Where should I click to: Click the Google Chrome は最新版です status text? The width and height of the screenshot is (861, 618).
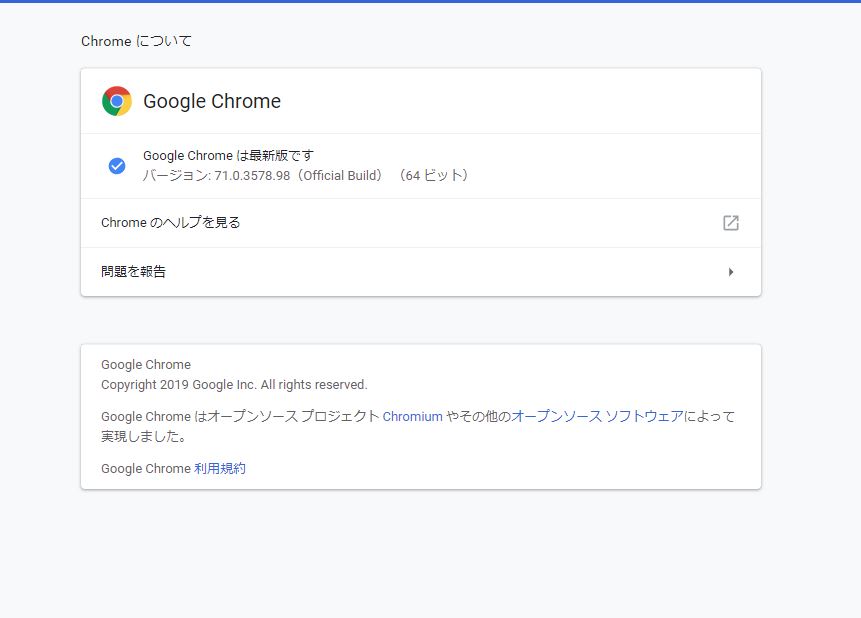coord(228,156)
